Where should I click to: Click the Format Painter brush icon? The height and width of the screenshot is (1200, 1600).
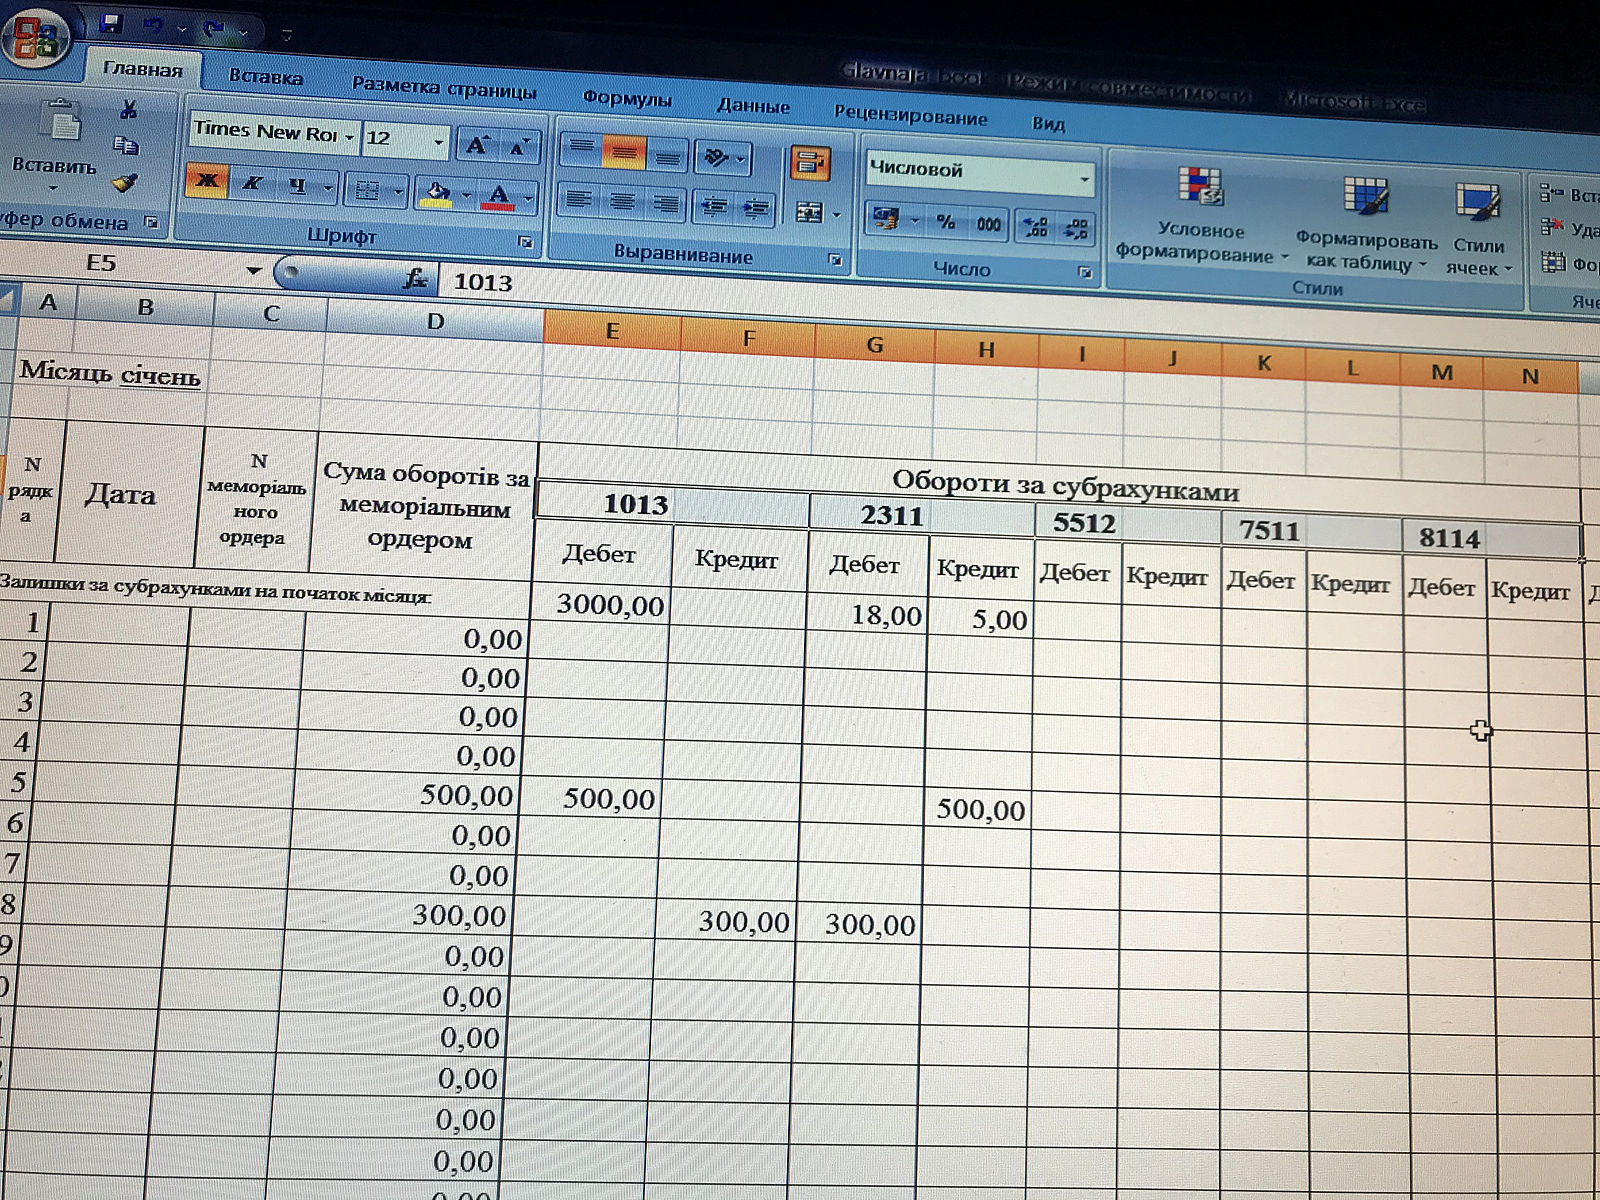(125, 182)
